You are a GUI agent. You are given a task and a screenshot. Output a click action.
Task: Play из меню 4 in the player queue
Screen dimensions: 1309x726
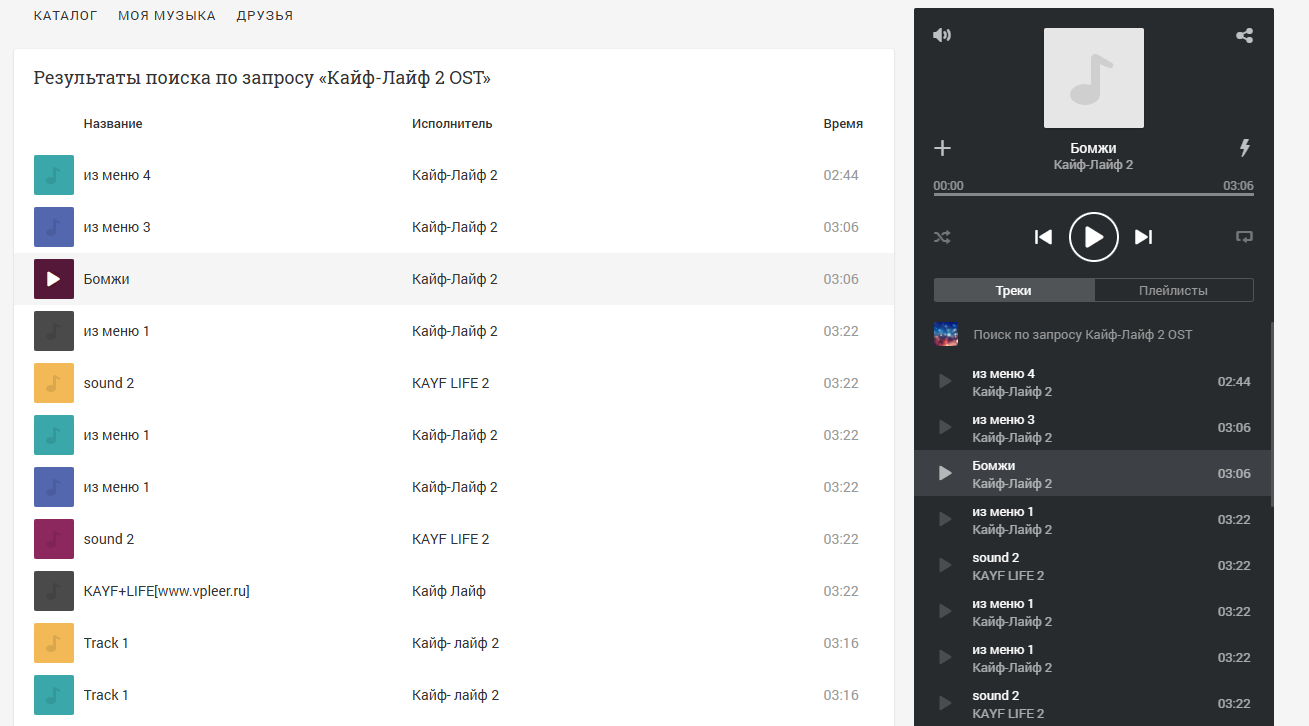[x=945, y=381]
